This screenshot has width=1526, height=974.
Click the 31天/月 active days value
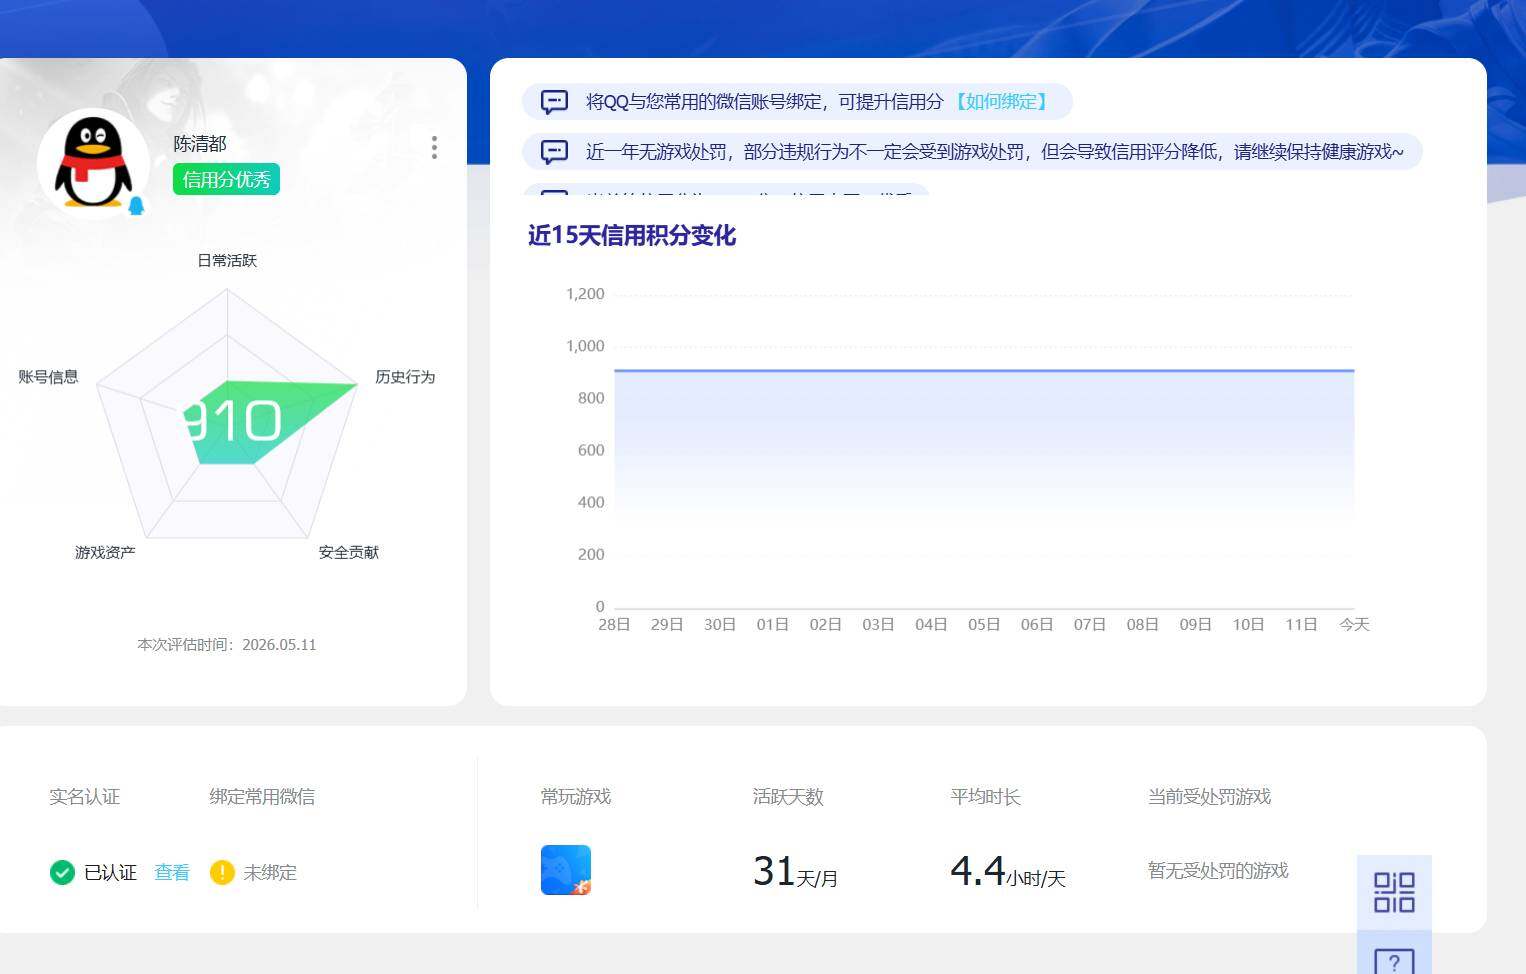795,872
